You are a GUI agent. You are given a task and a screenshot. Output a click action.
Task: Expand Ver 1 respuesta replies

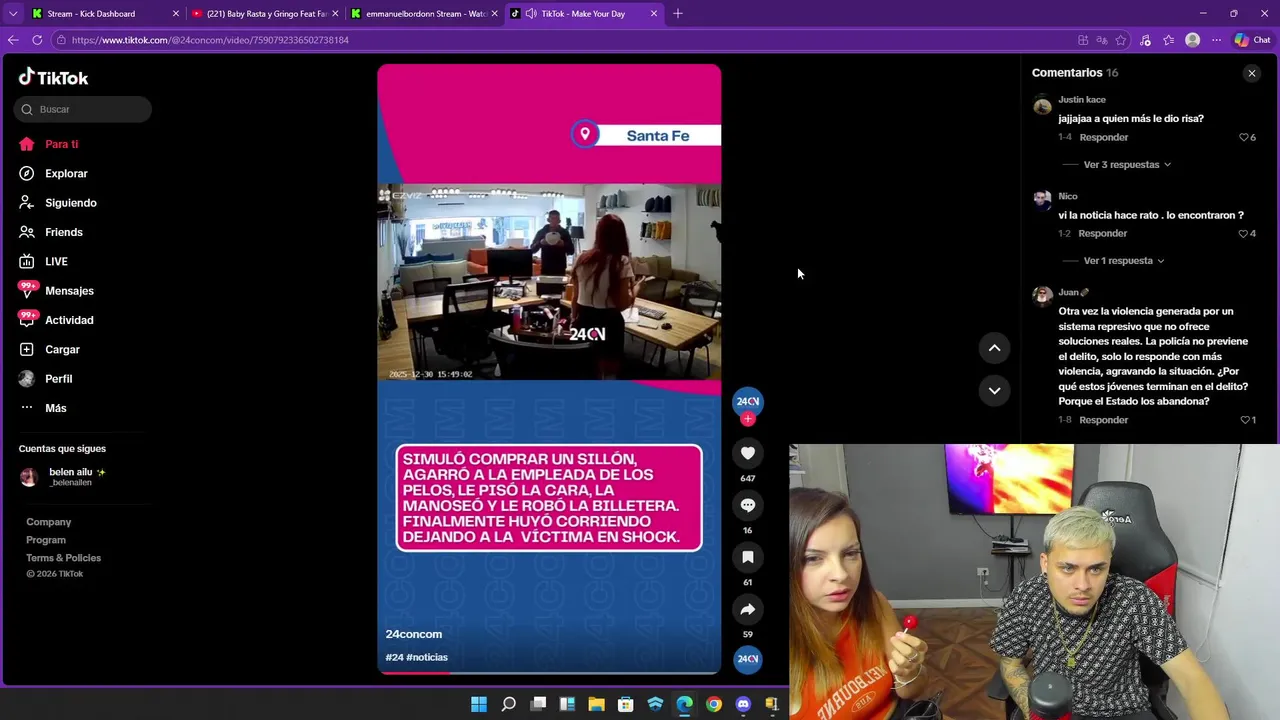(1124, 260)
